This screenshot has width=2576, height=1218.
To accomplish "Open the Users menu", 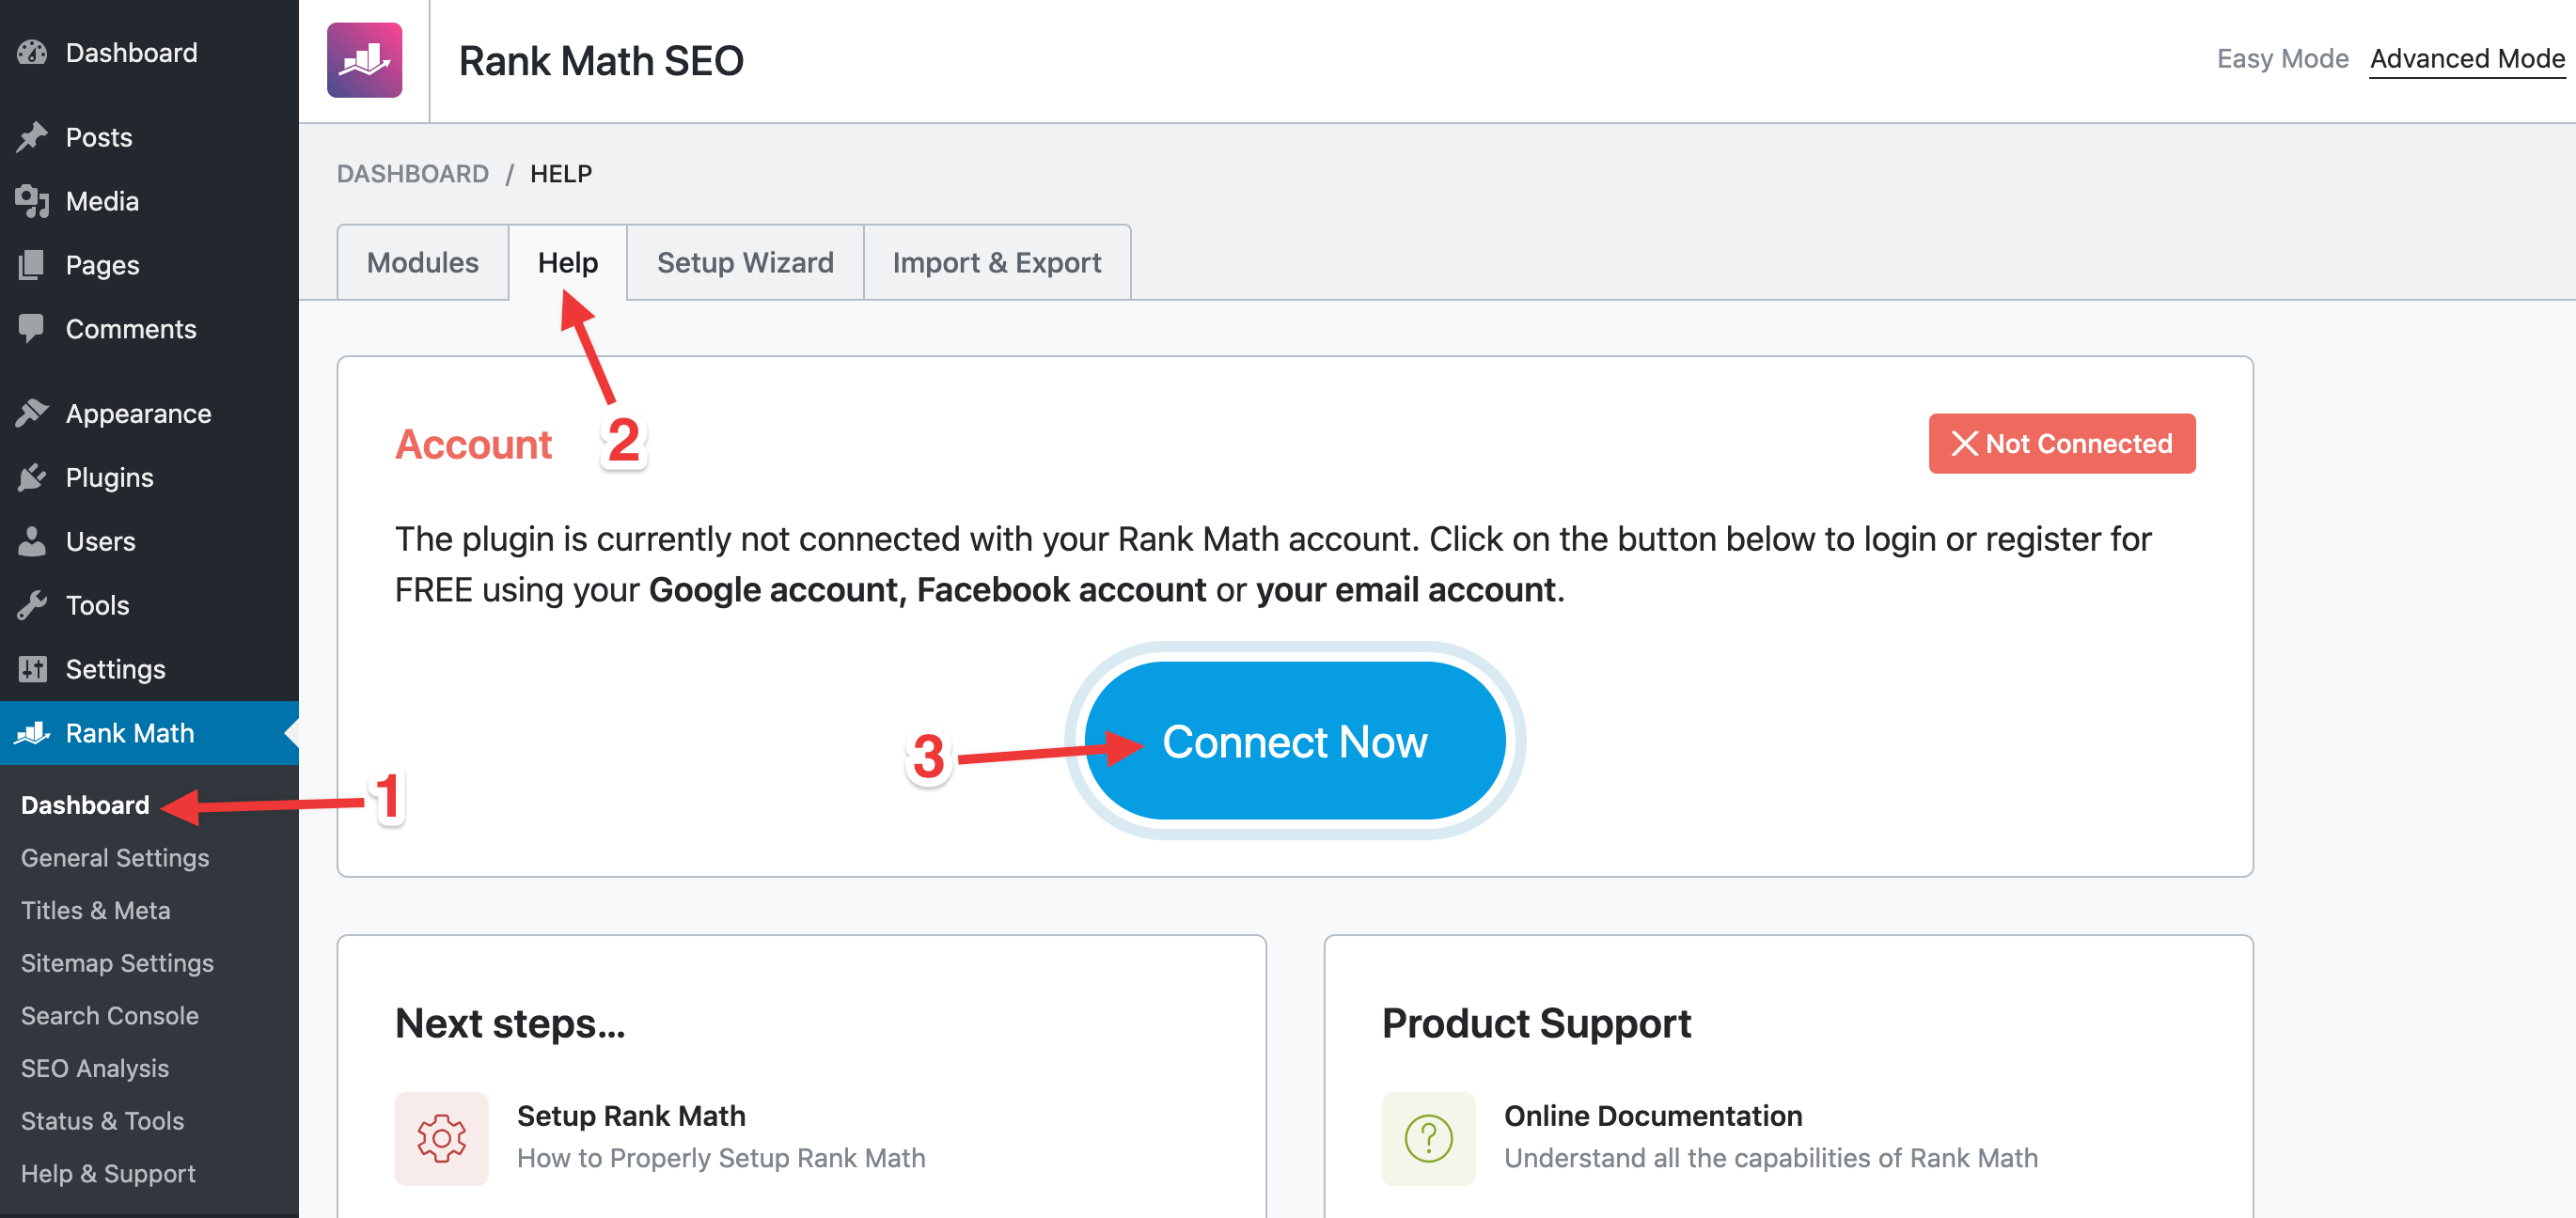I will [x=149, y=541].
